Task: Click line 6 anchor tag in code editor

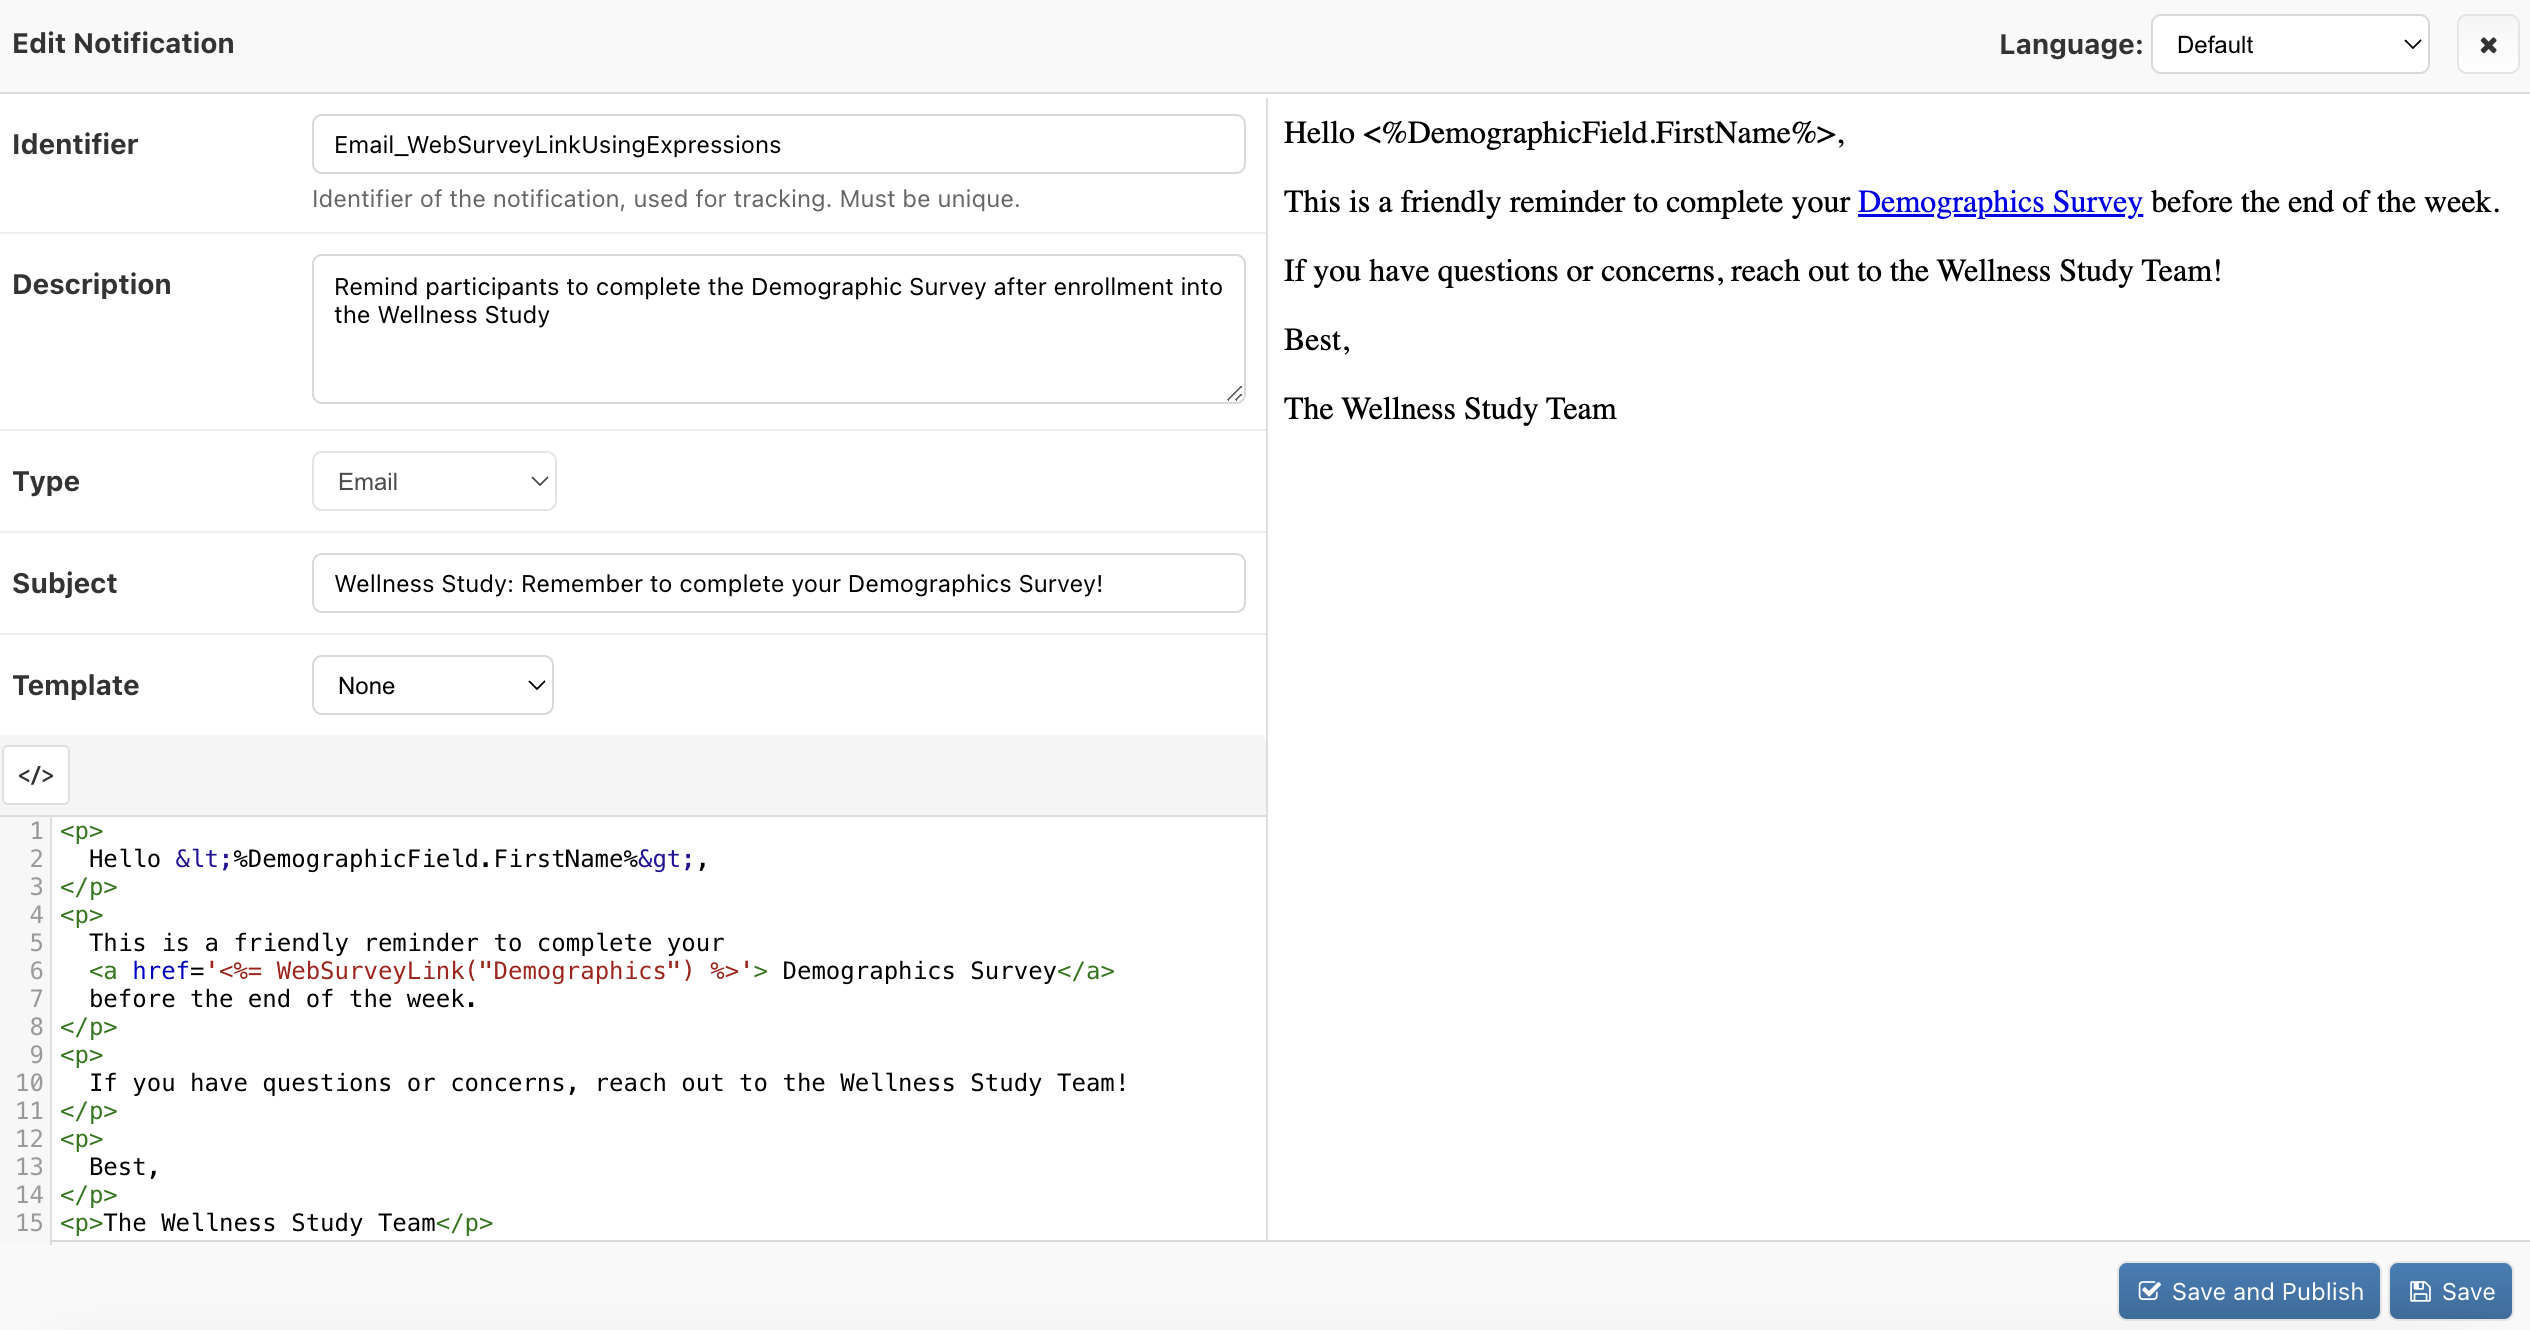Action: pyautogui.click(x=600, y=971)
